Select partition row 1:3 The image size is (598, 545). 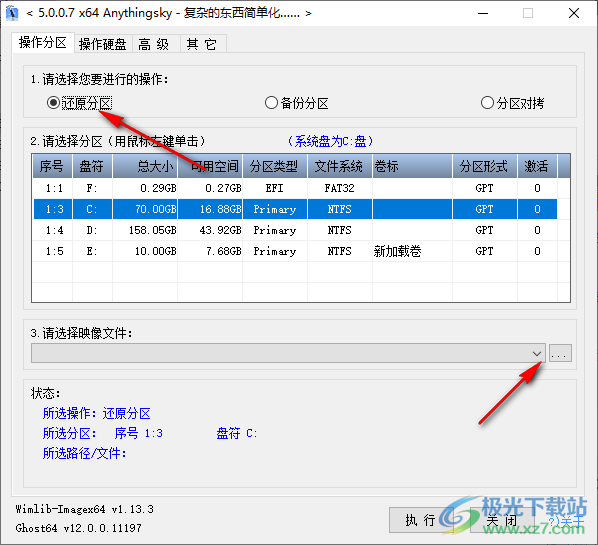[x=295, y=209]
